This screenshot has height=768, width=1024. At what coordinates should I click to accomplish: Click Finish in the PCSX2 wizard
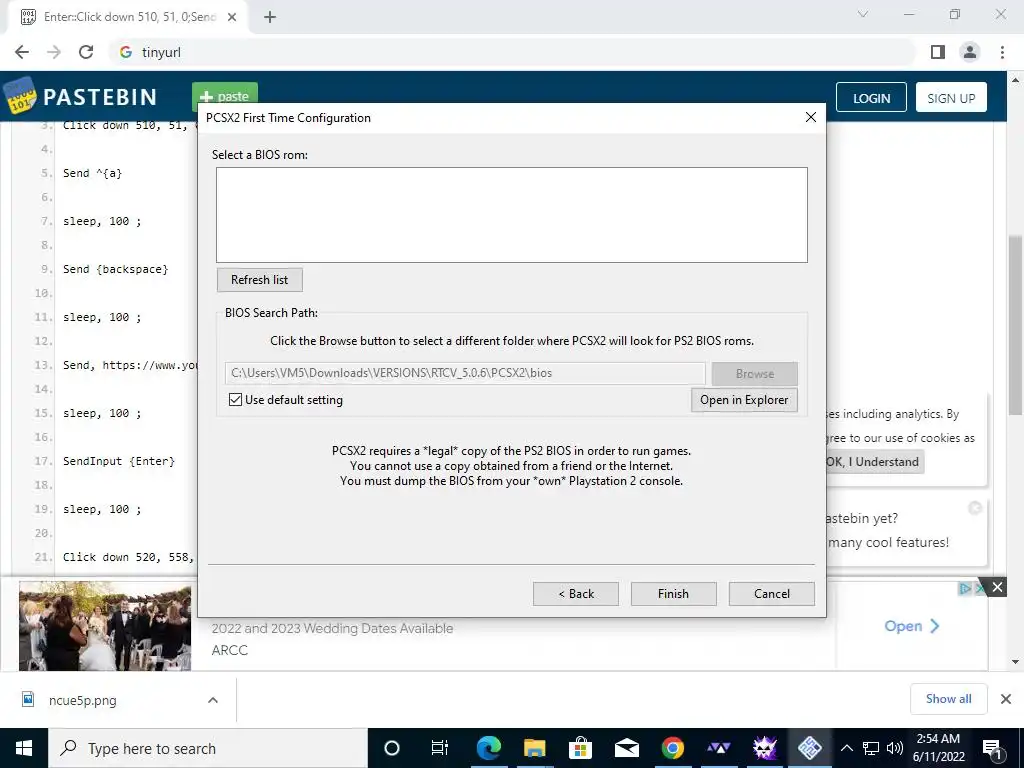click(673, 594)
